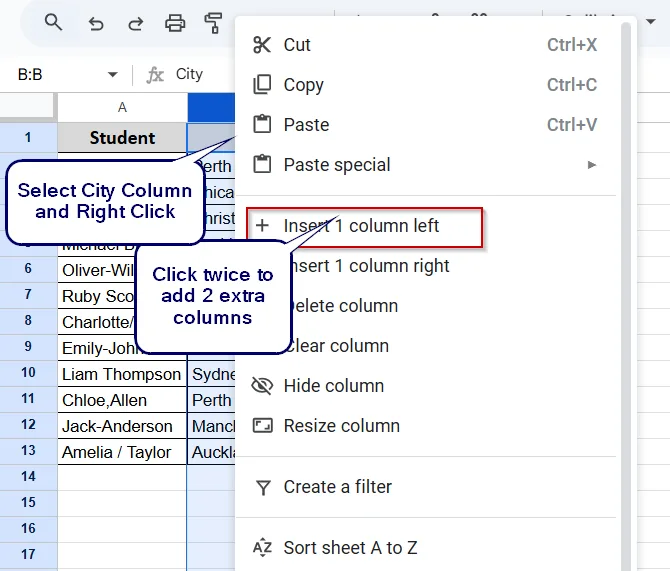
Task: Click the Redo arrow icon
Action: click(136, 24)
